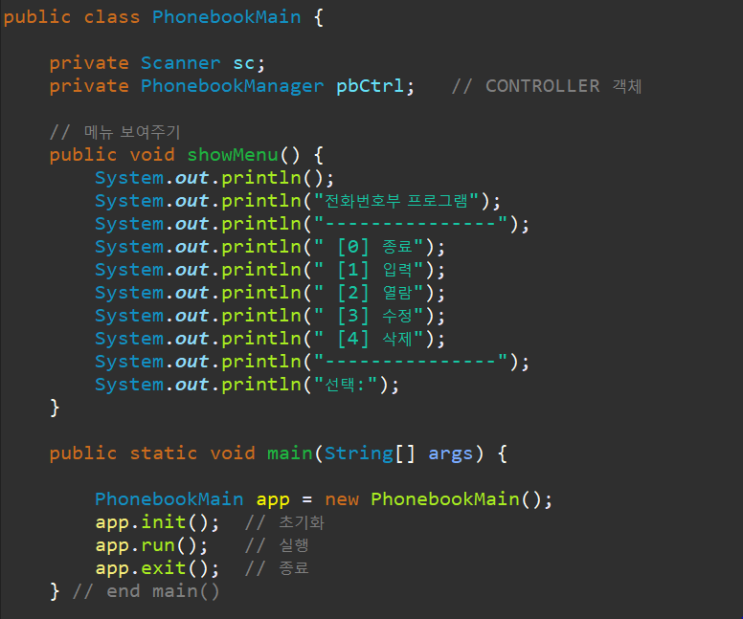Click the comment '// 실행'
The height and width of the screenshot is (619, 743).
pyautogui.click(x=277, y=546)
